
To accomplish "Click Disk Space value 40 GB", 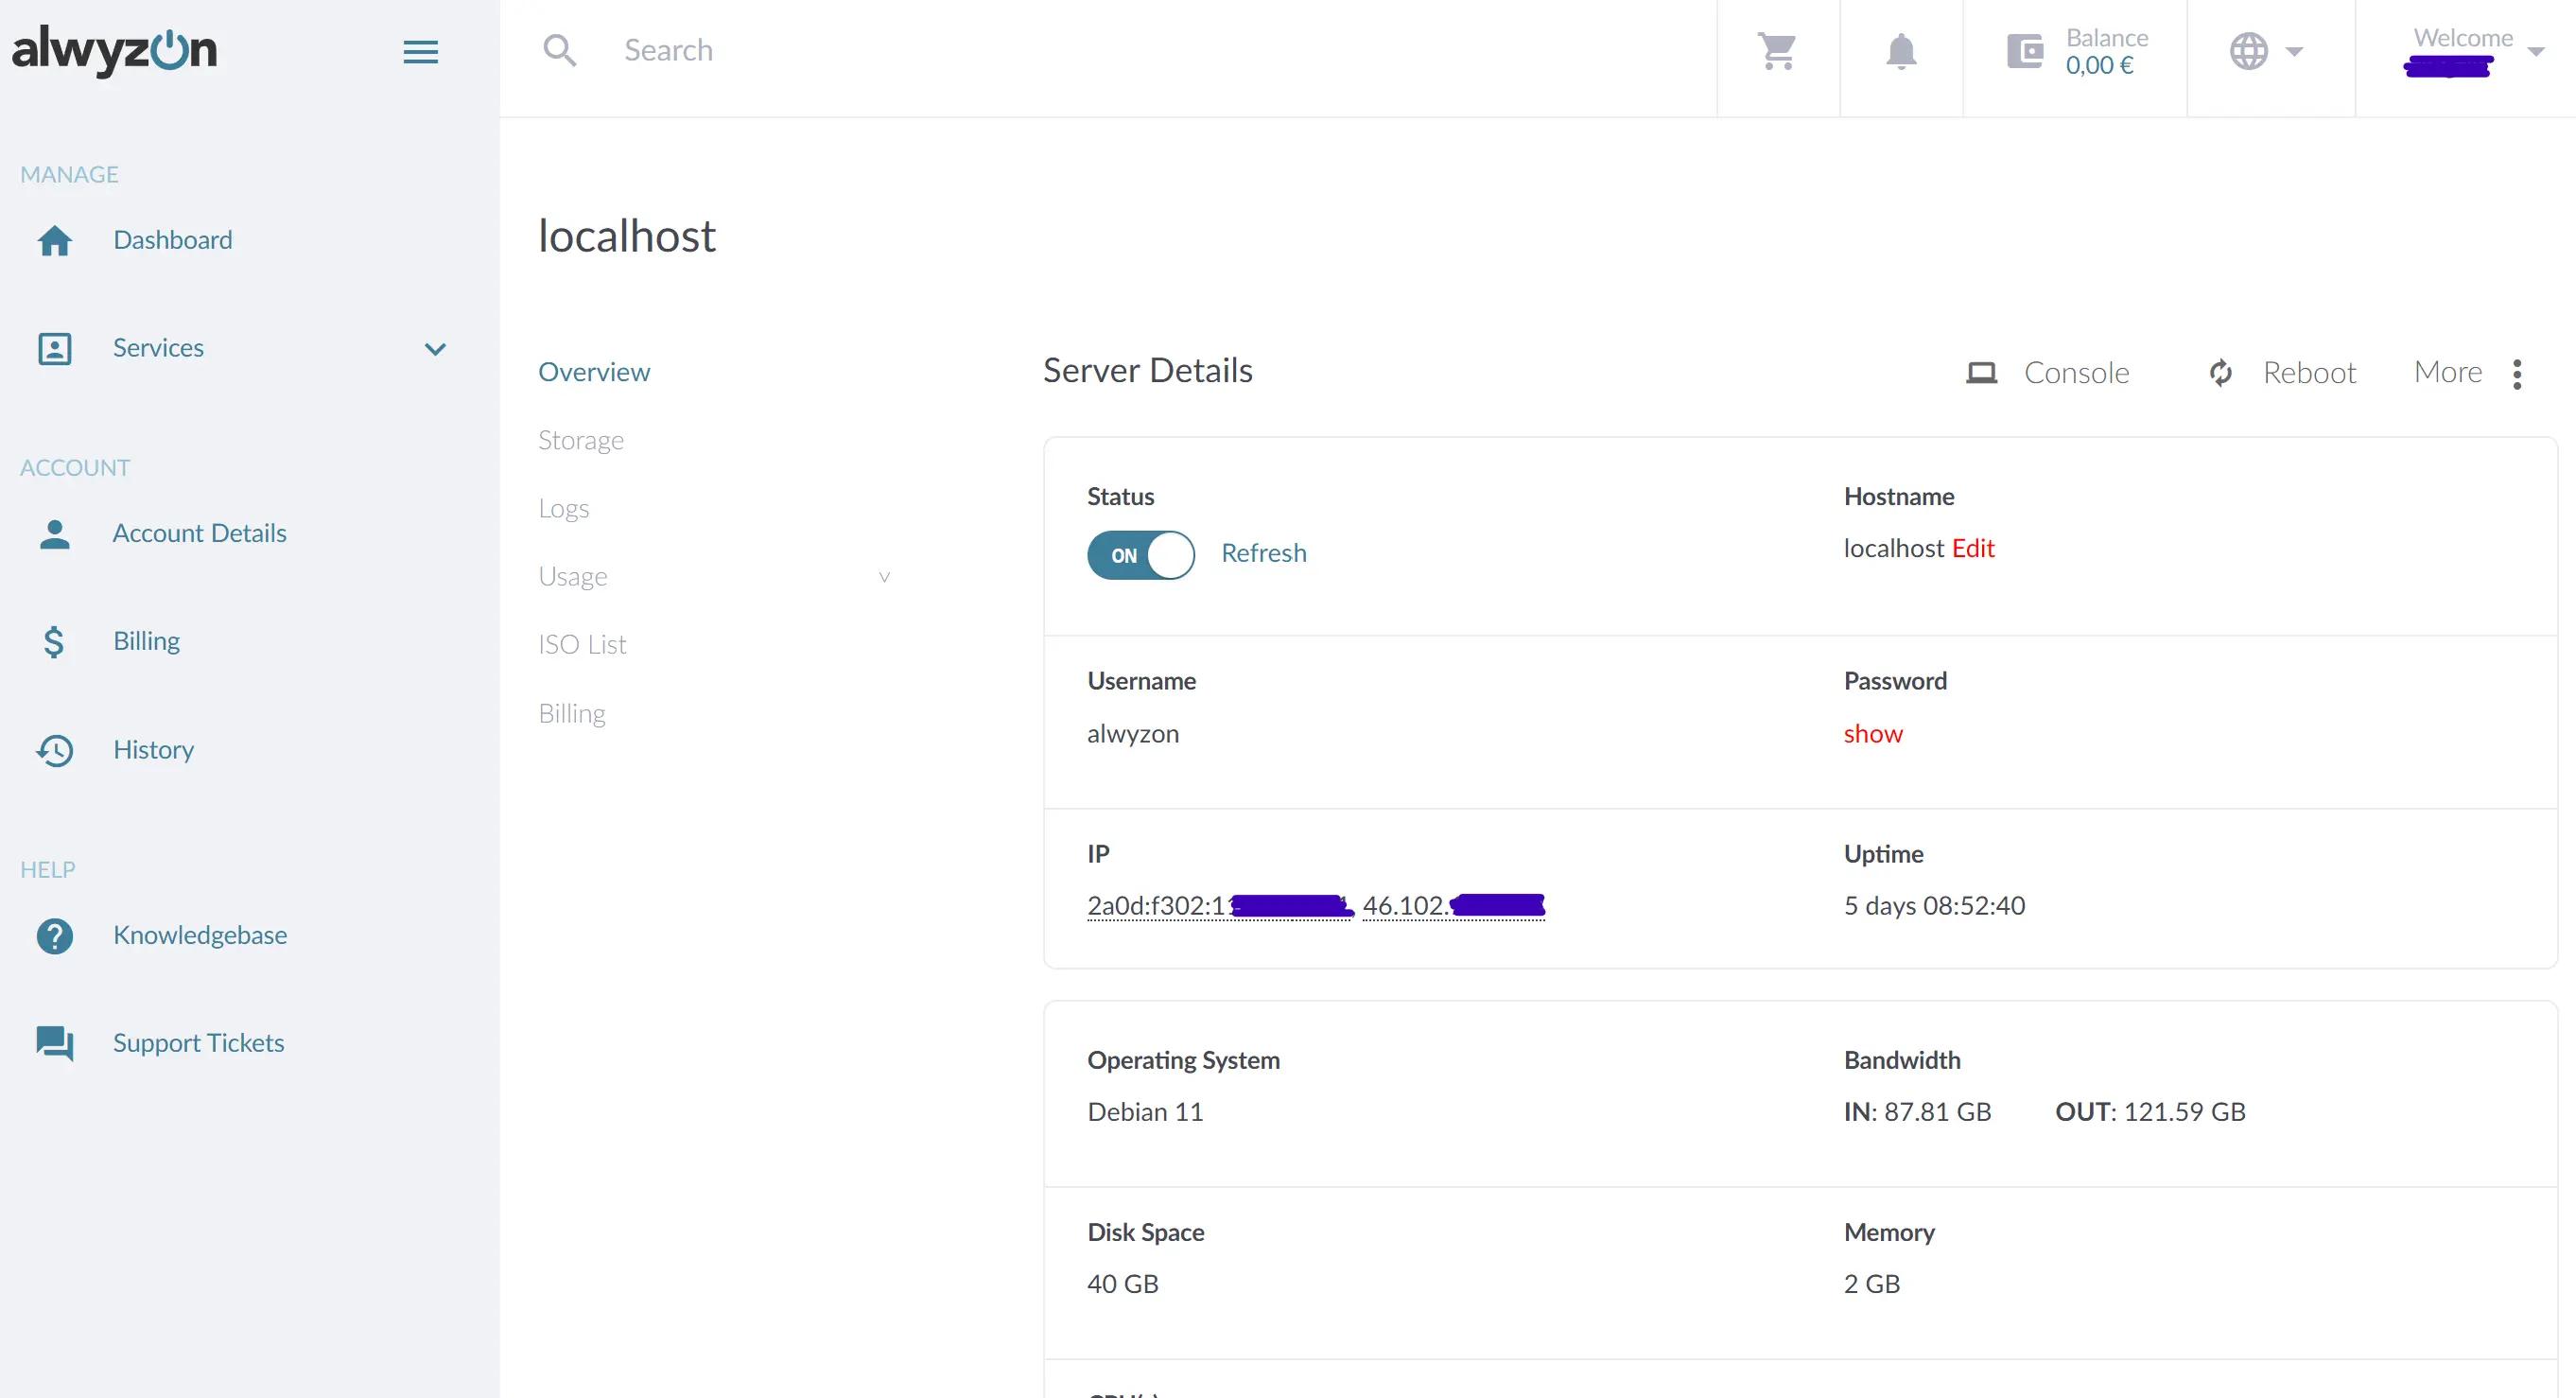I will [1122, 1284].
